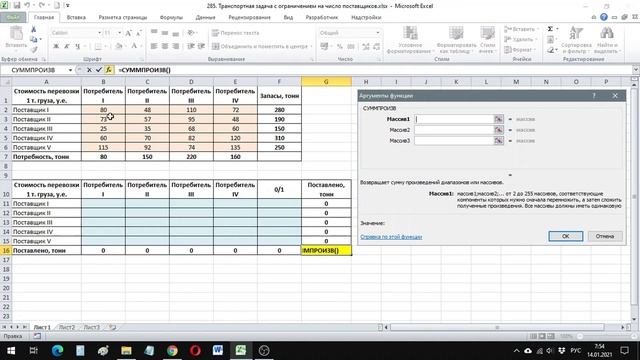640x360 pixels.
Task: Switch to the Вид ribbon tab
Action: tap(288, 17)
